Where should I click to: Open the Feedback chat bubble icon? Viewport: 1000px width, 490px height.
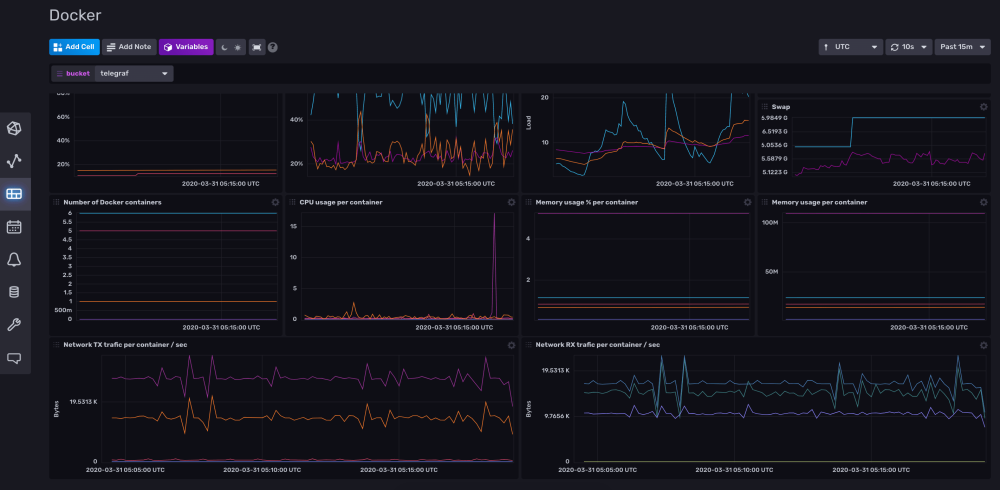pos(14,358)
